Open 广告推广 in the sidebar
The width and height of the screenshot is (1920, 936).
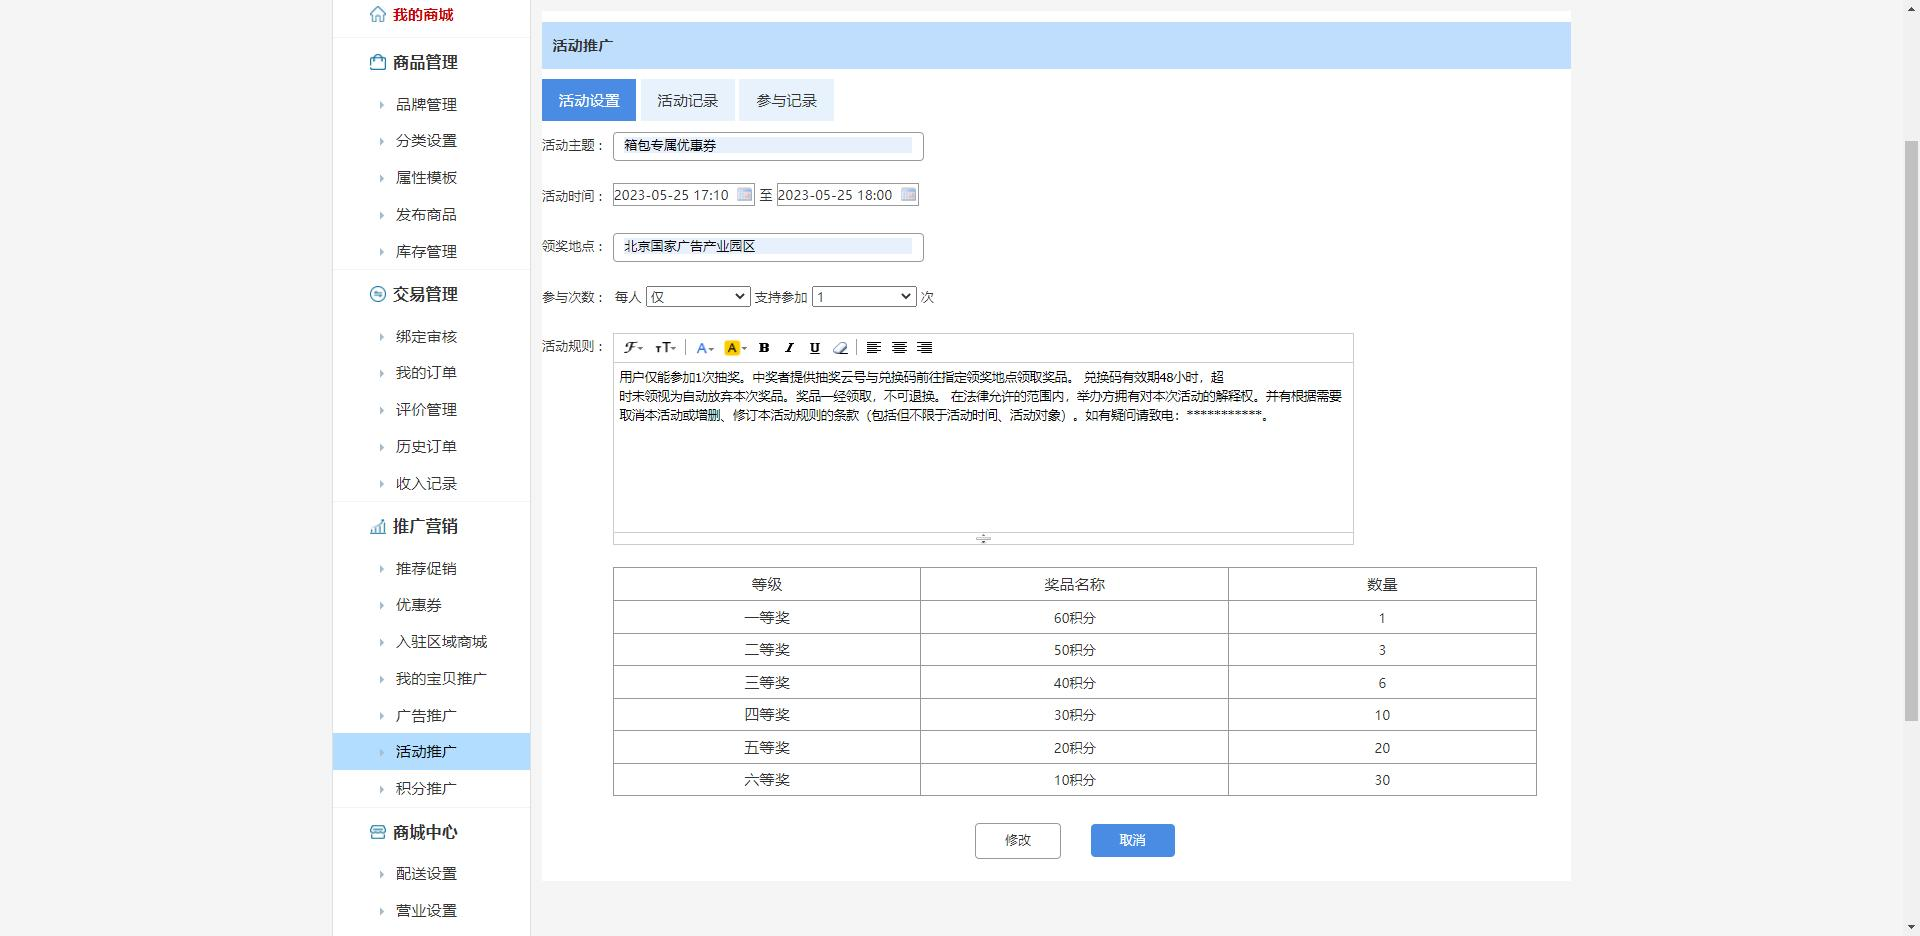click(426, 716)
